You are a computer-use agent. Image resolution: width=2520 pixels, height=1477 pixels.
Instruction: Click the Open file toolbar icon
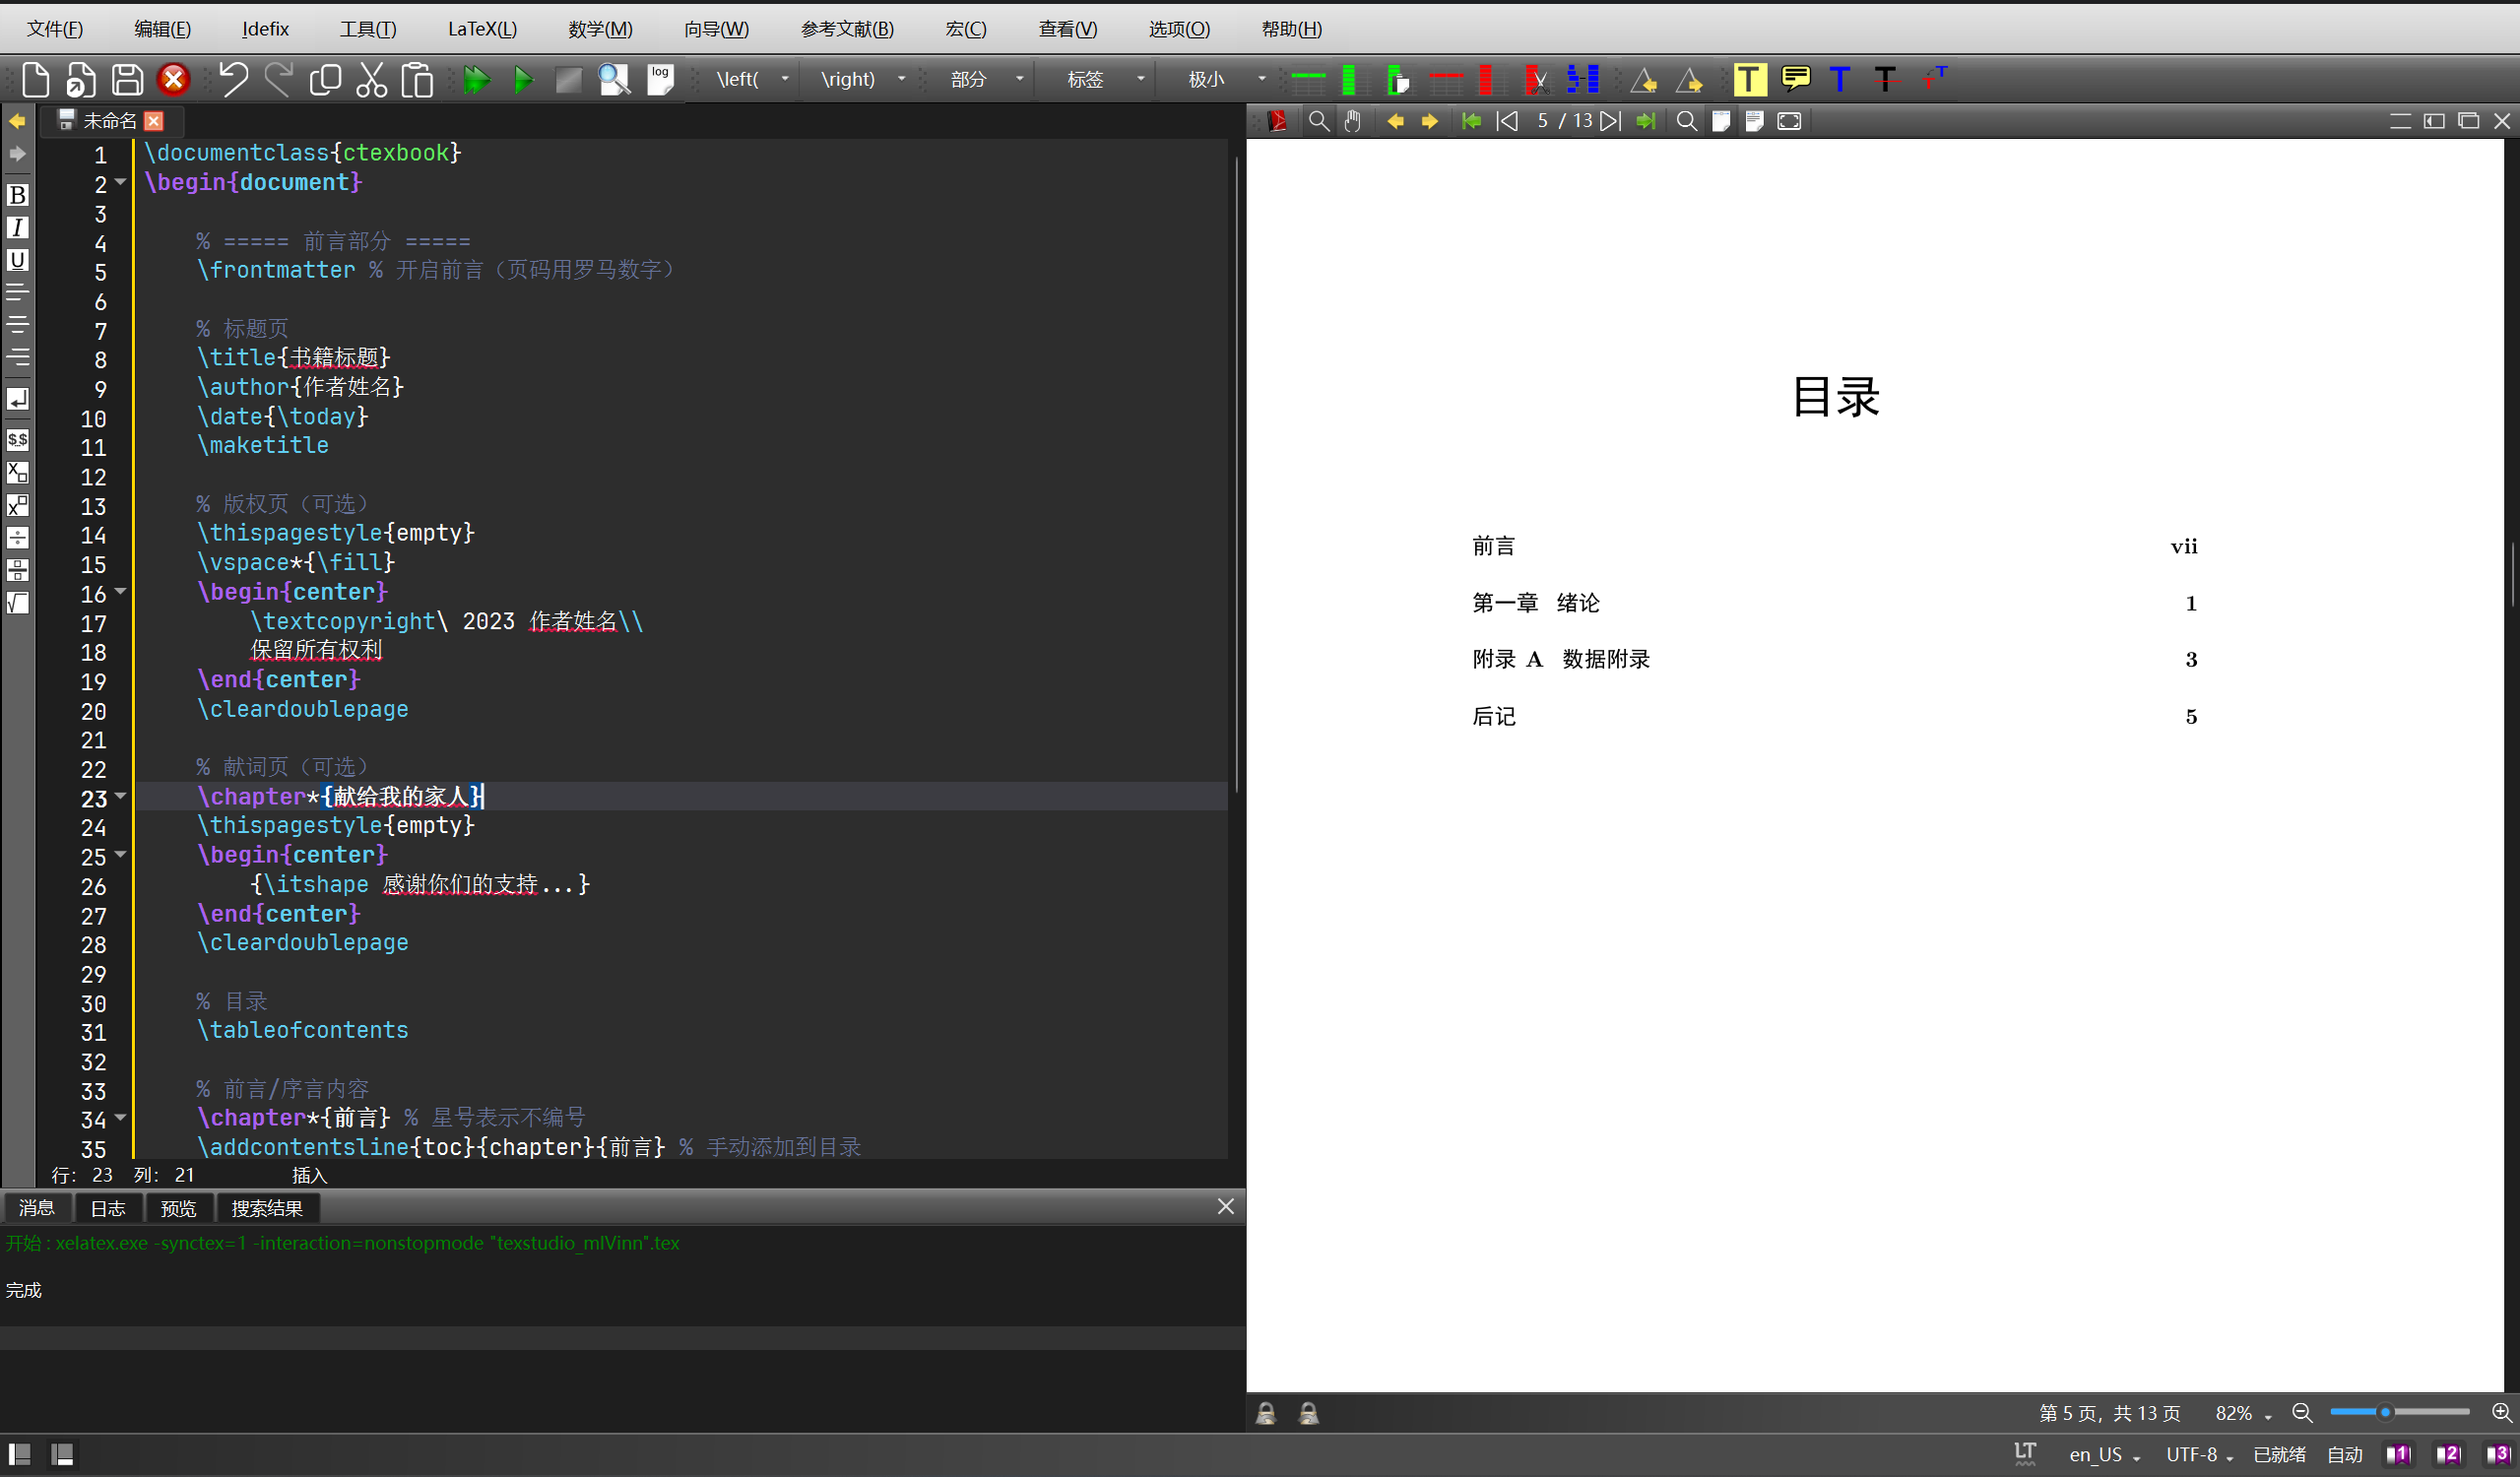pyautogui.click(x=81, y=79)
